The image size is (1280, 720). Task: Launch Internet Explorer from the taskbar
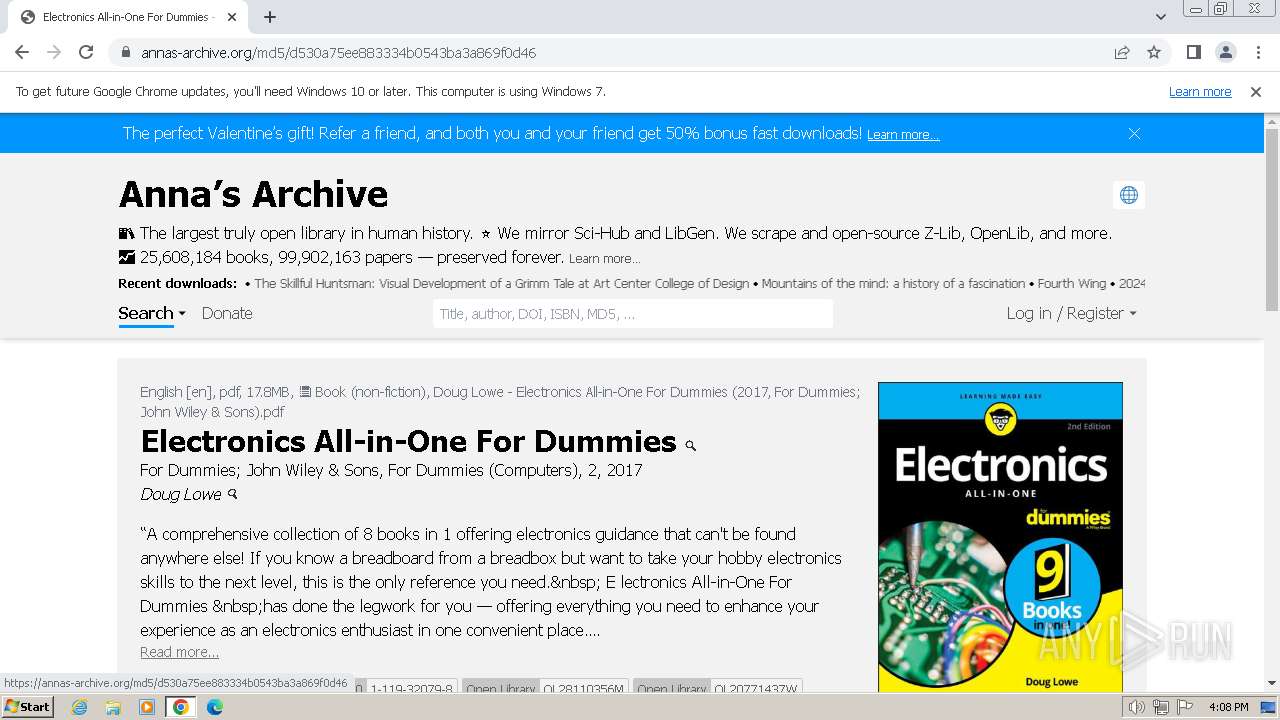click(79, 707)
